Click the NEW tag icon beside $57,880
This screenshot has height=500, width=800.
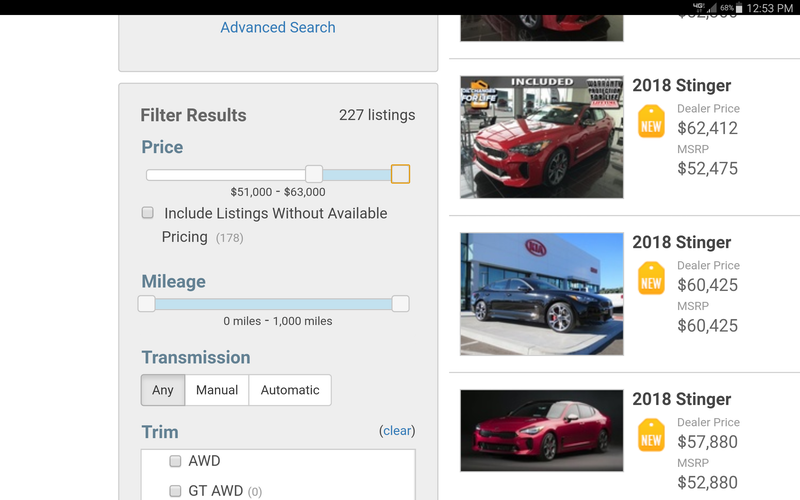coord(651,435)
